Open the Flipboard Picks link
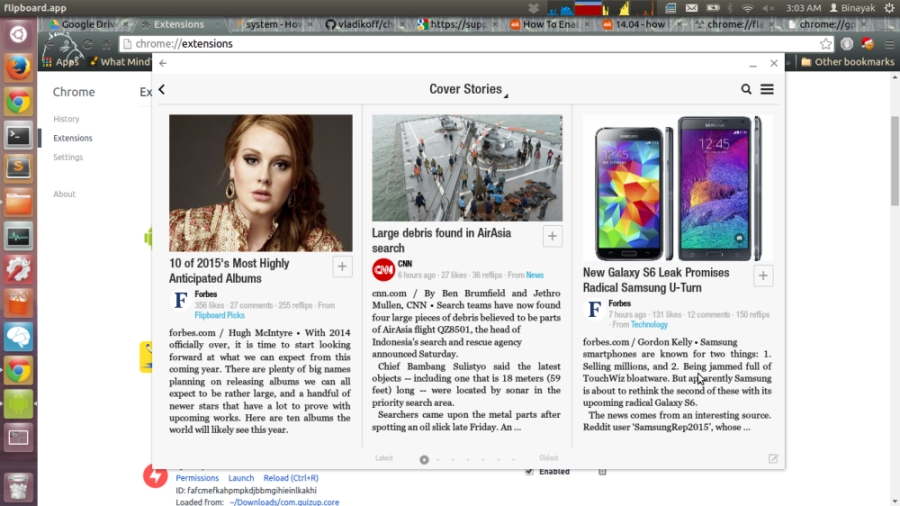900x506 pixels. coord(219,315)
